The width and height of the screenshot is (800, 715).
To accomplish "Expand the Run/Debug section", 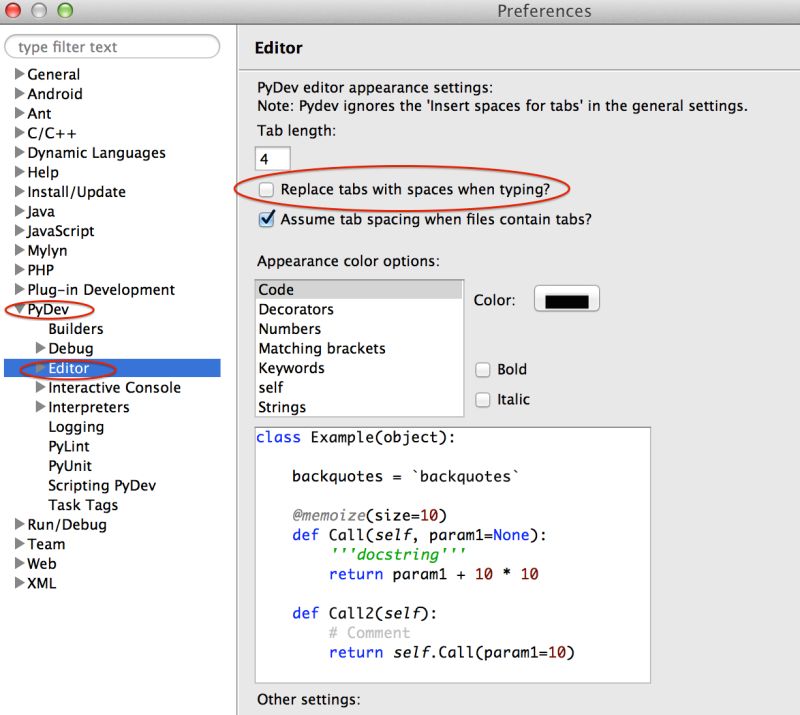I will click(x=20, y=524).
